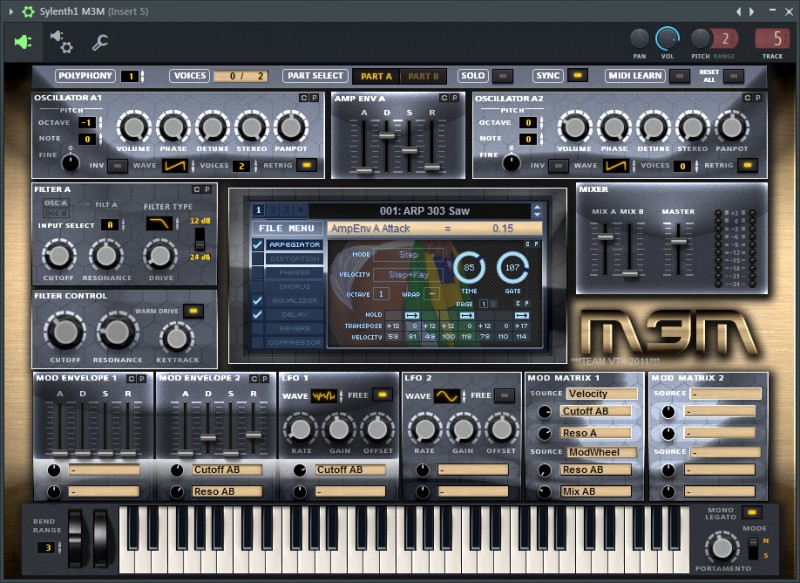Toggle the Sync switch
The width and height of the screenshot is (800, 583).
[x=578, y=75]
